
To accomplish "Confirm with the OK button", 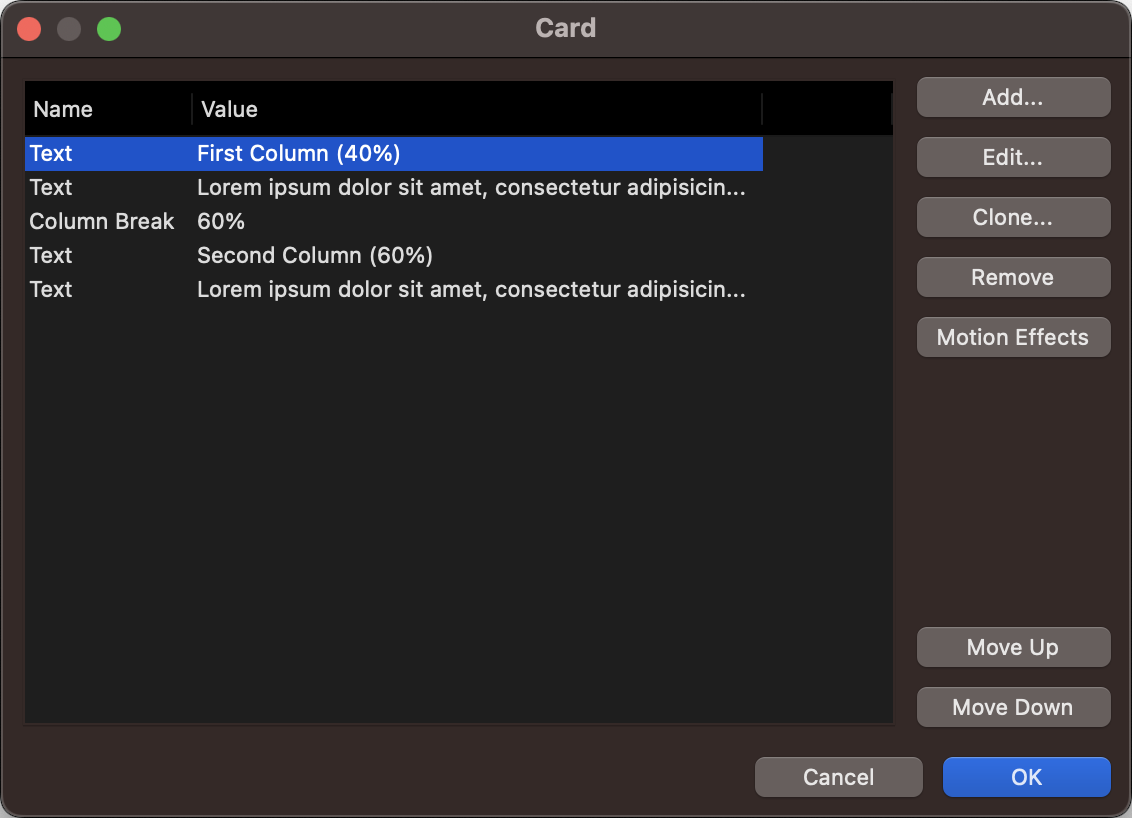I will tap(1026, 777).
